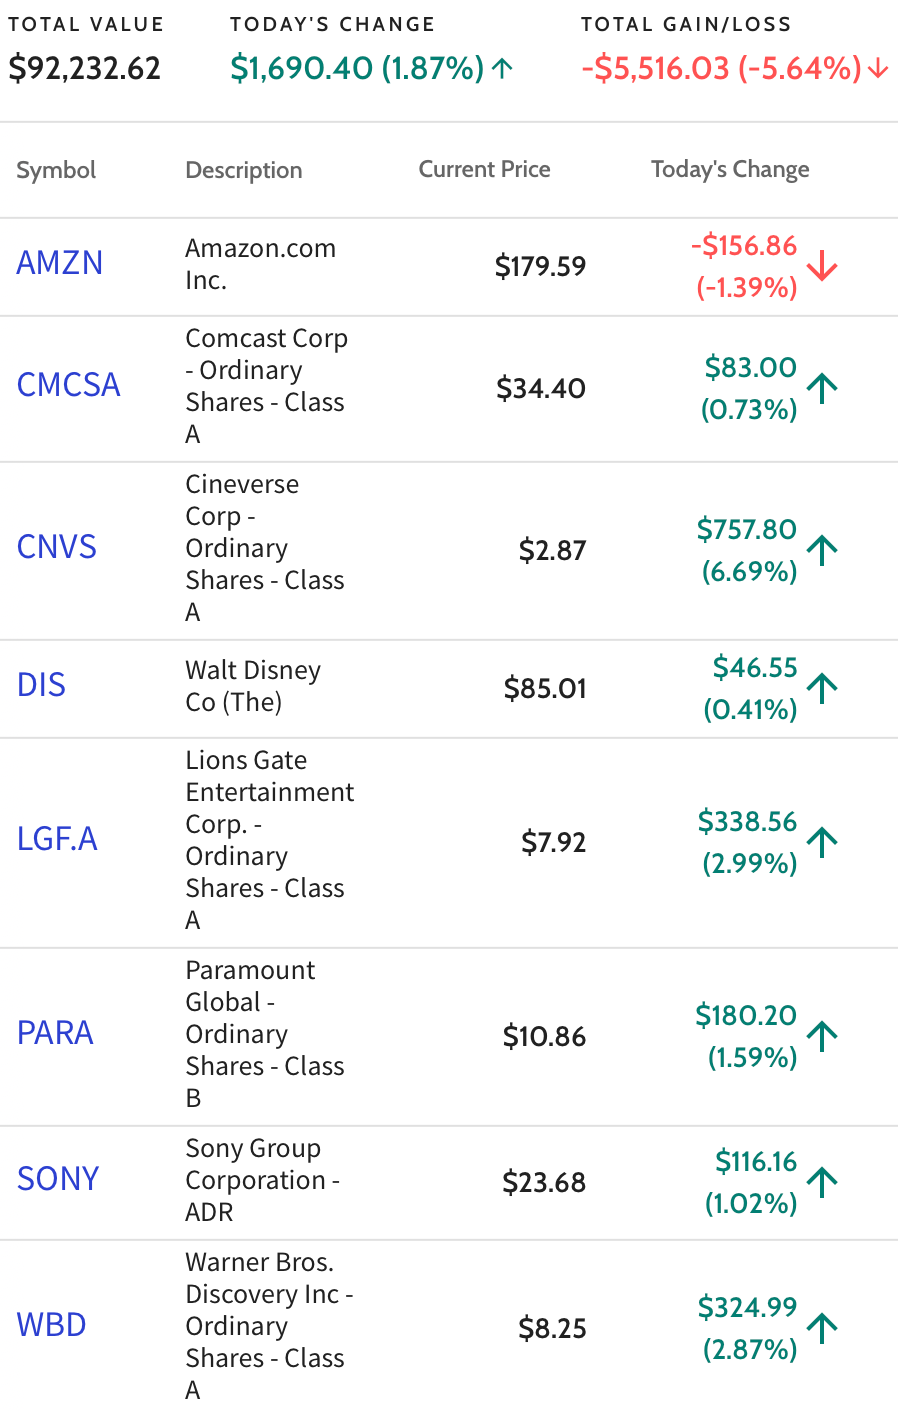Viewport: 898px width, 1411px height.
Task: Click the green up arrow for SONY
Action: (x=822, y=1182)
